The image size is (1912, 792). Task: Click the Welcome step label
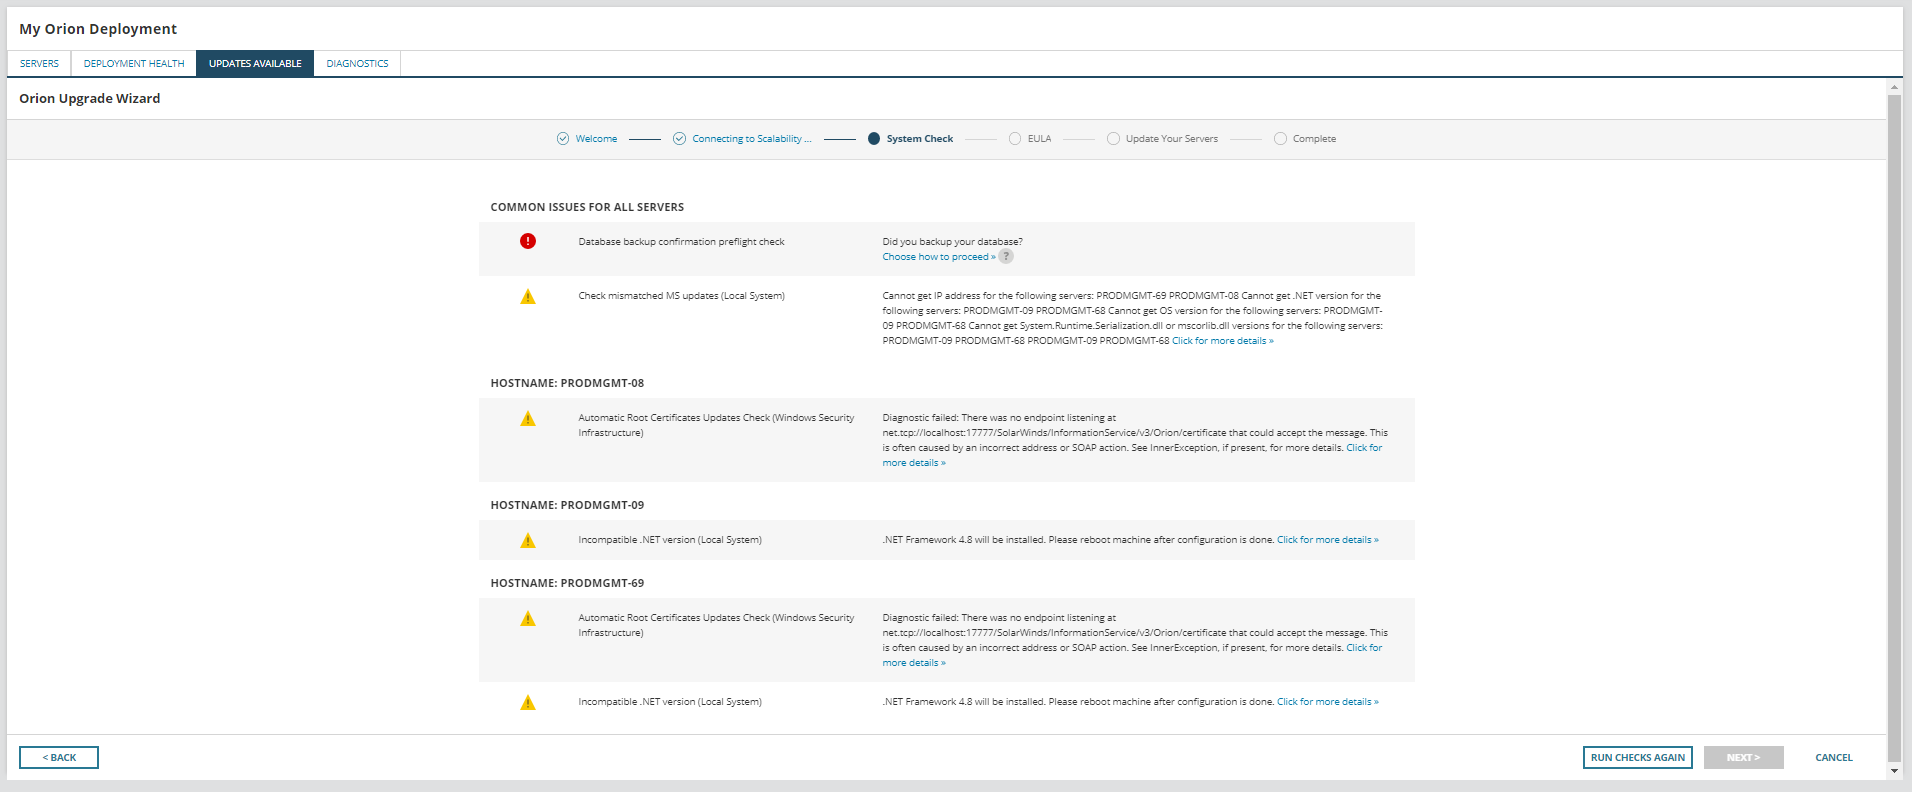point(596,139)
